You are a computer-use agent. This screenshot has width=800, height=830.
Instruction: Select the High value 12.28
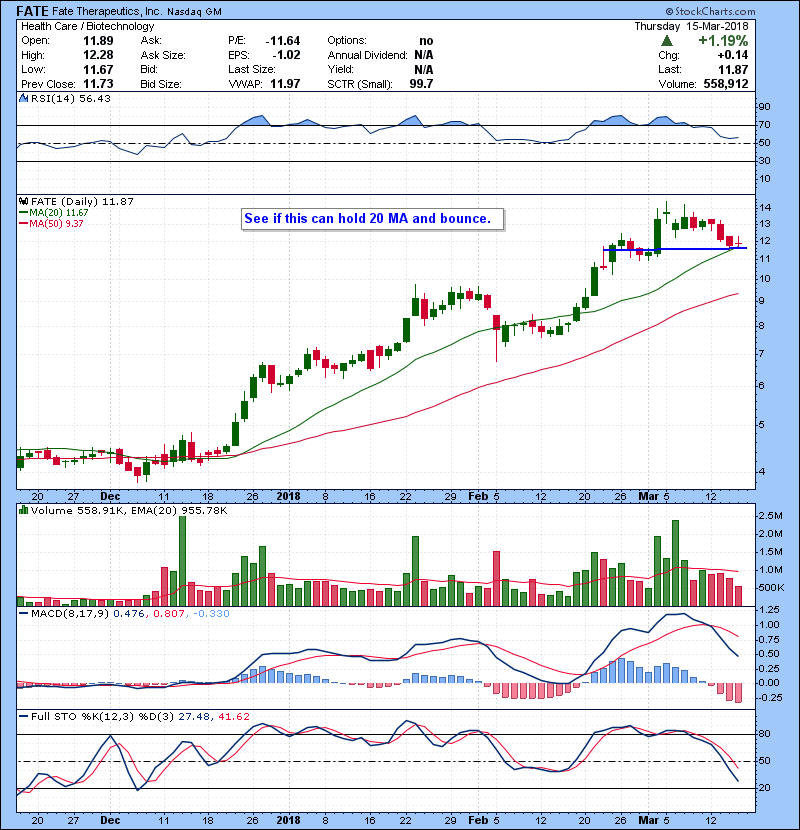click(98, 55)
